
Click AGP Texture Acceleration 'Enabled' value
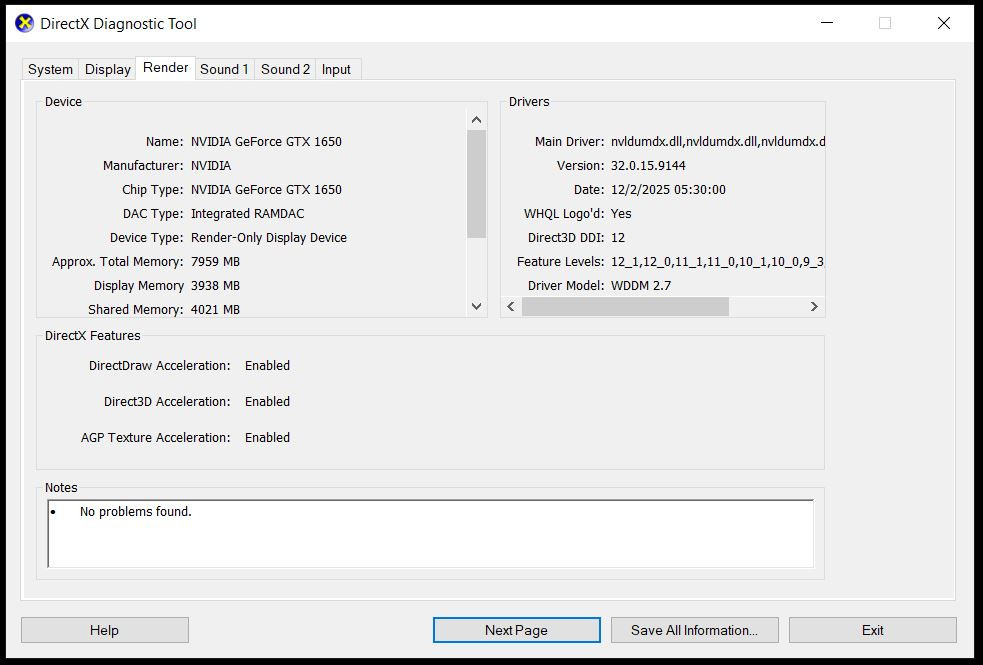(267, 437)
